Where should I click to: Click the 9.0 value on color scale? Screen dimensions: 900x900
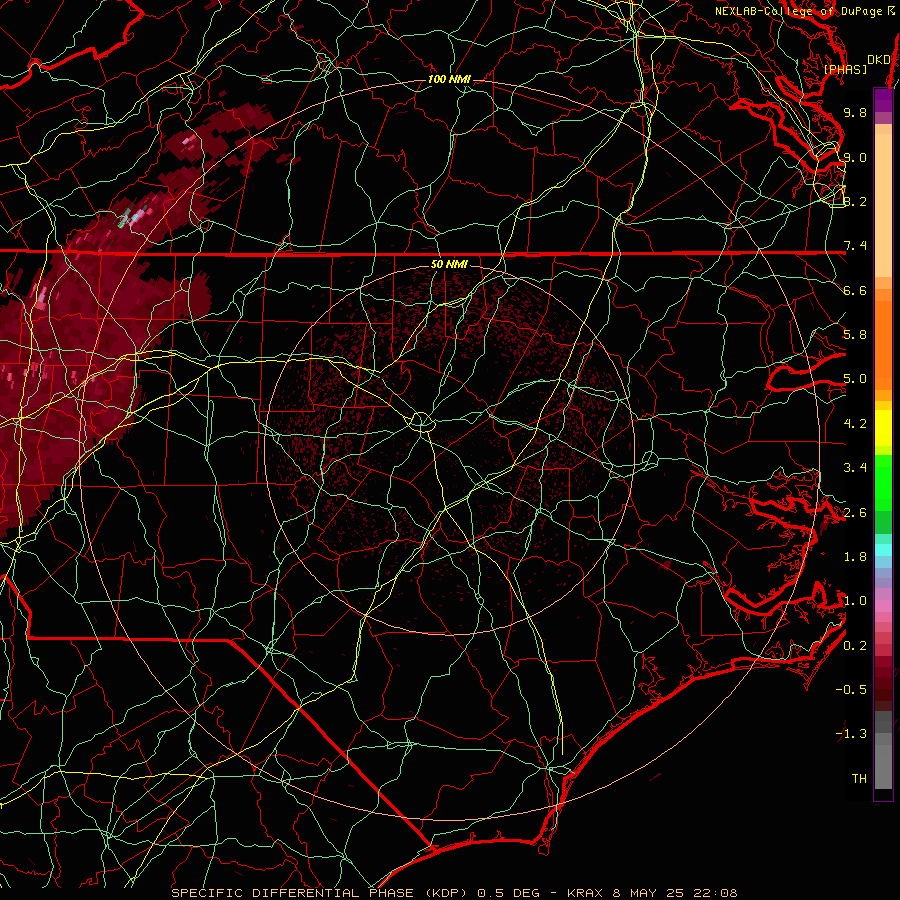(x=855, y=157)
